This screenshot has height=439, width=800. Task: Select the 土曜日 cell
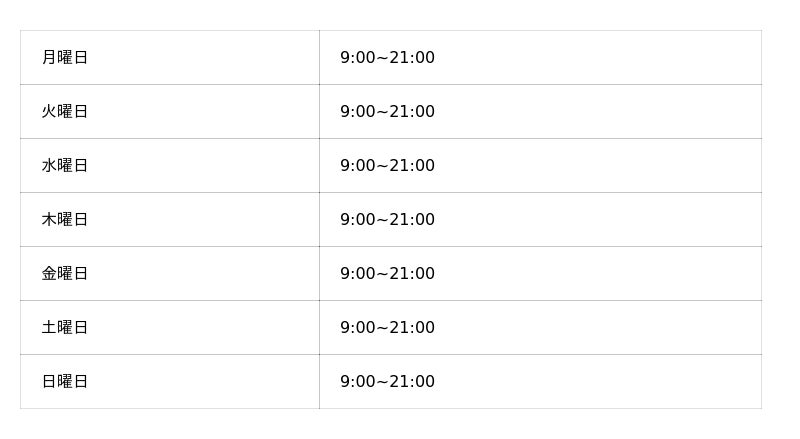[x=65, y=328]
